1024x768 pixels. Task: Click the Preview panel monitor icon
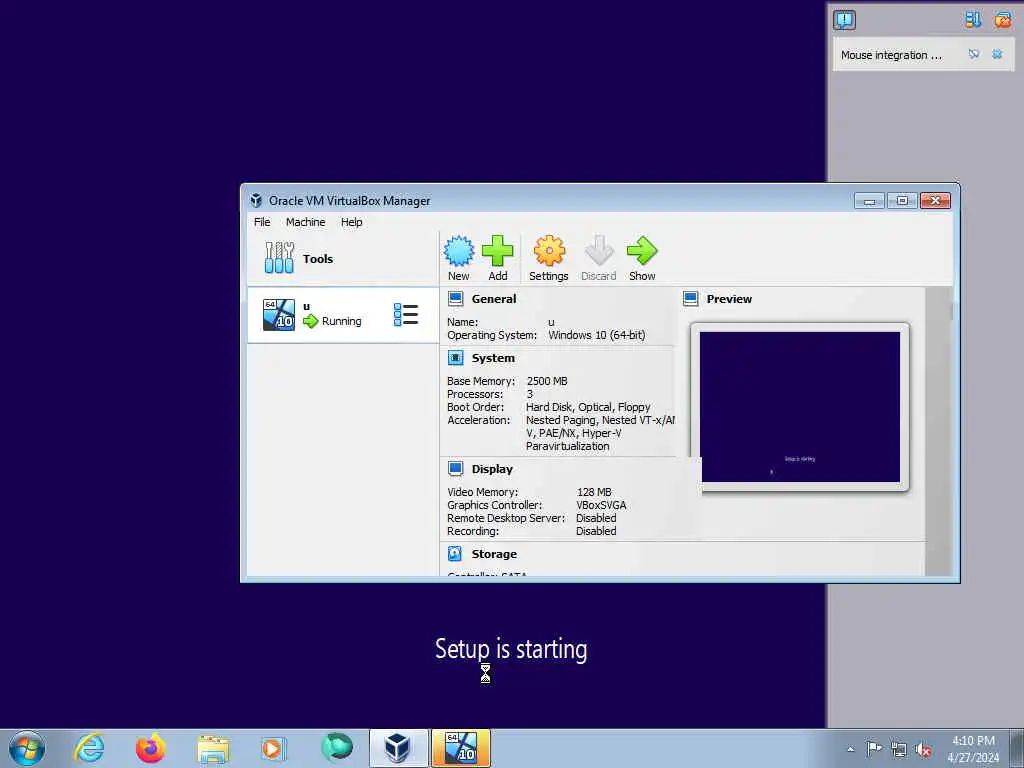pos(690,299)
